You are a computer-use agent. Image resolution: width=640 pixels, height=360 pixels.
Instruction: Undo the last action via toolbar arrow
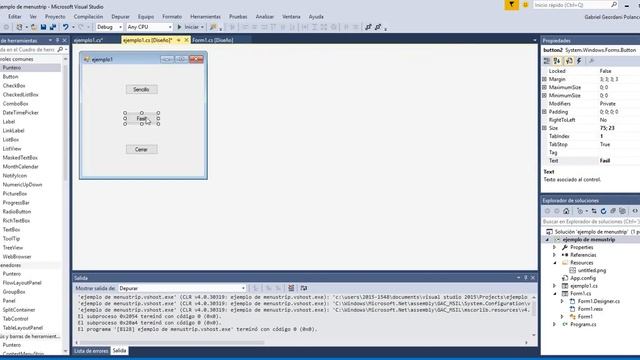[65, 27]
